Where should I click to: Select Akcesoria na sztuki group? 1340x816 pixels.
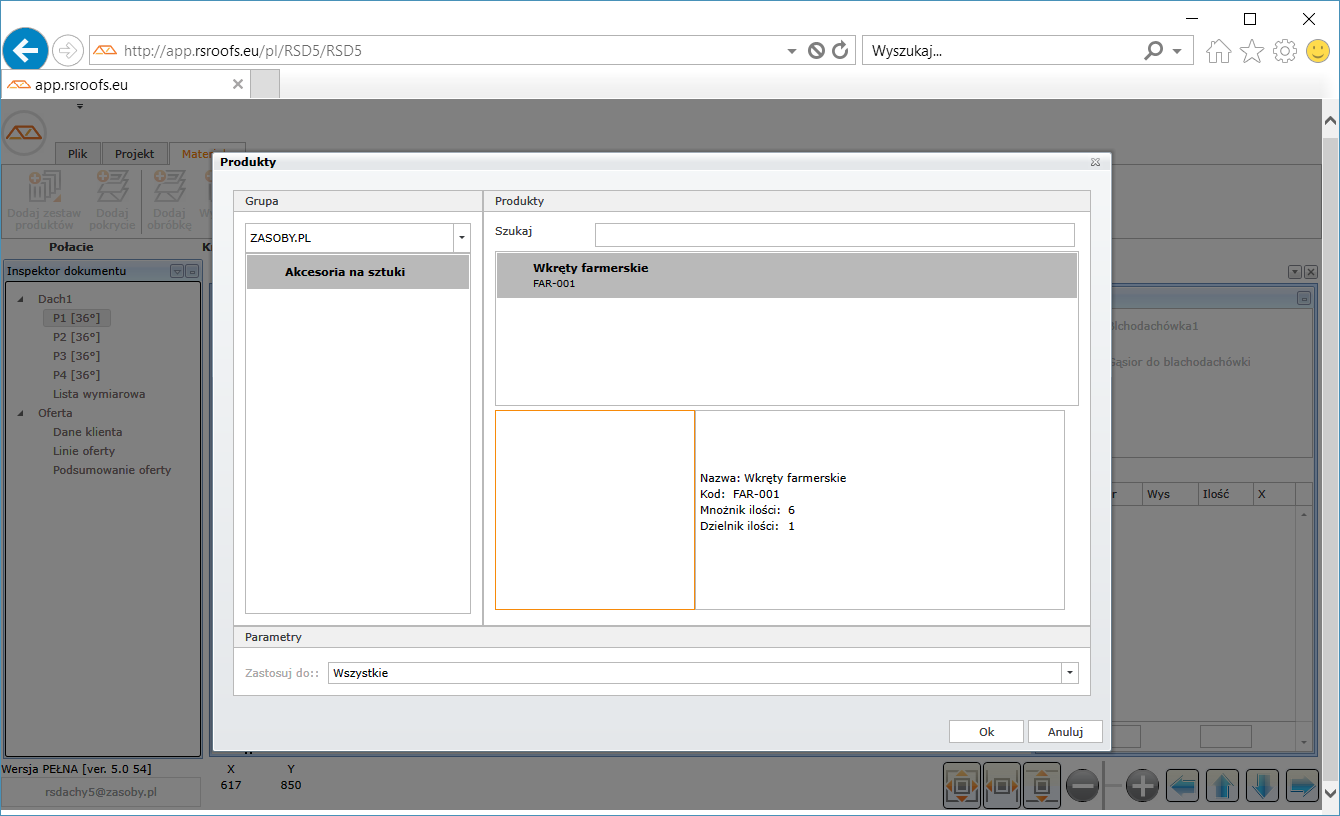point(358,272)
